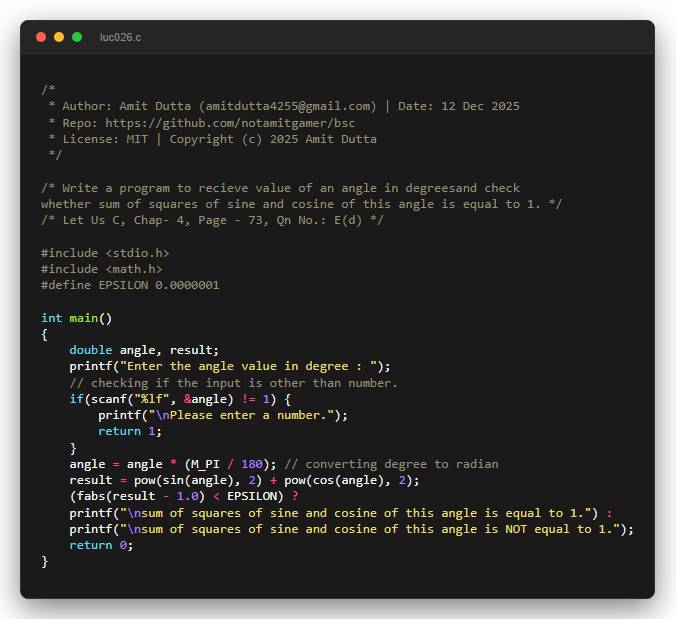Click the printf 'angle is NOT equal' line
Image resolution: width=676 pixels, height=619 pixels.
352,529
